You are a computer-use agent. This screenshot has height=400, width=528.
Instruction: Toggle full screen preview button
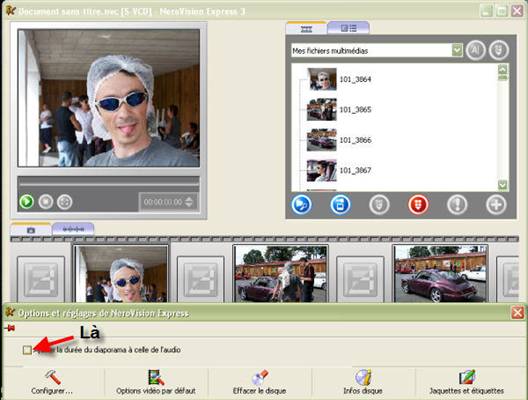[64, 202]
